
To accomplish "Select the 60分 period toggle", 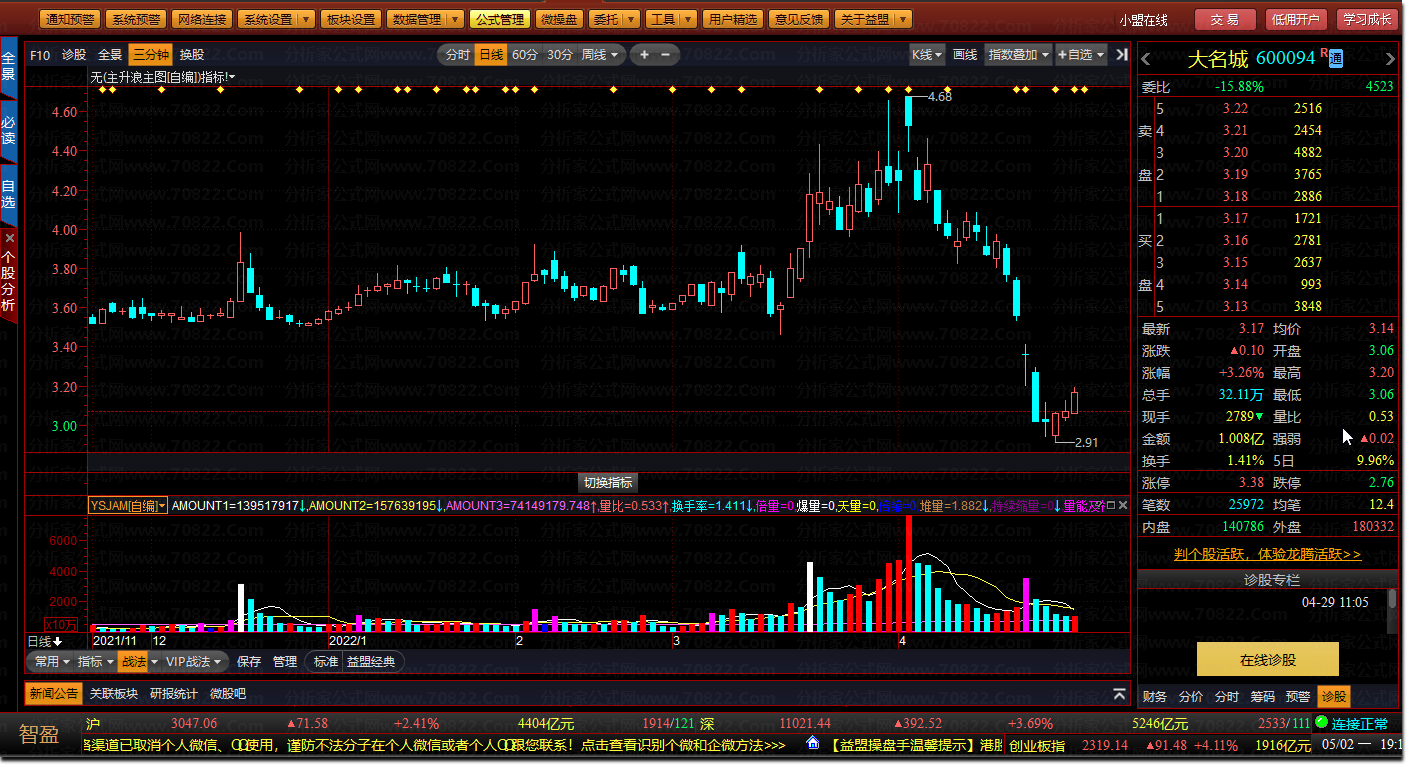I will 525,55.
